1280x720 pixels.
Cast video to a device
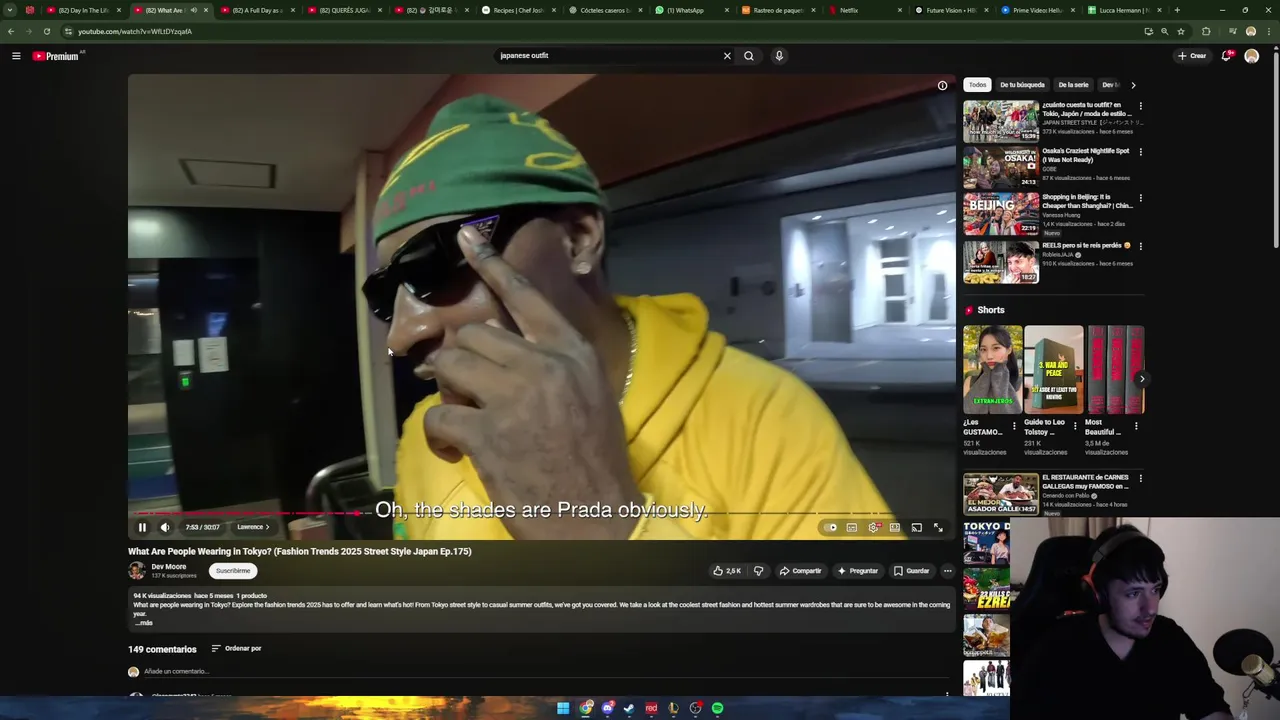[916, 527]
